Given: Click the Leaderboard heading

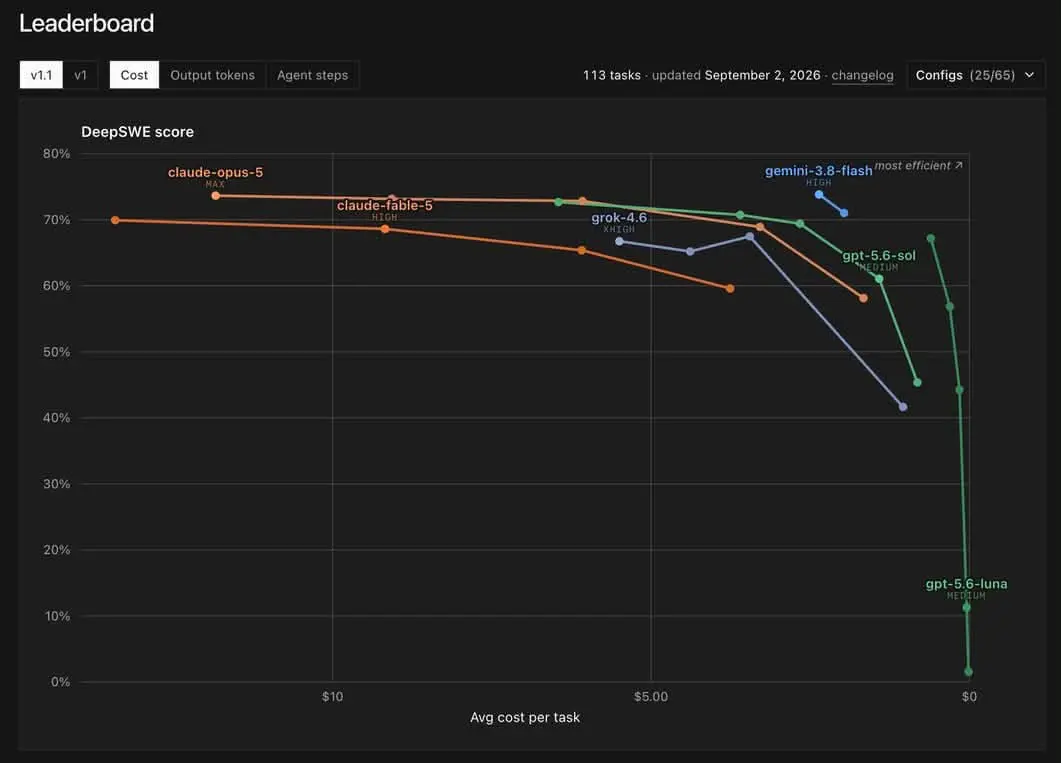Looking at the screenshot, I should 87,23.
